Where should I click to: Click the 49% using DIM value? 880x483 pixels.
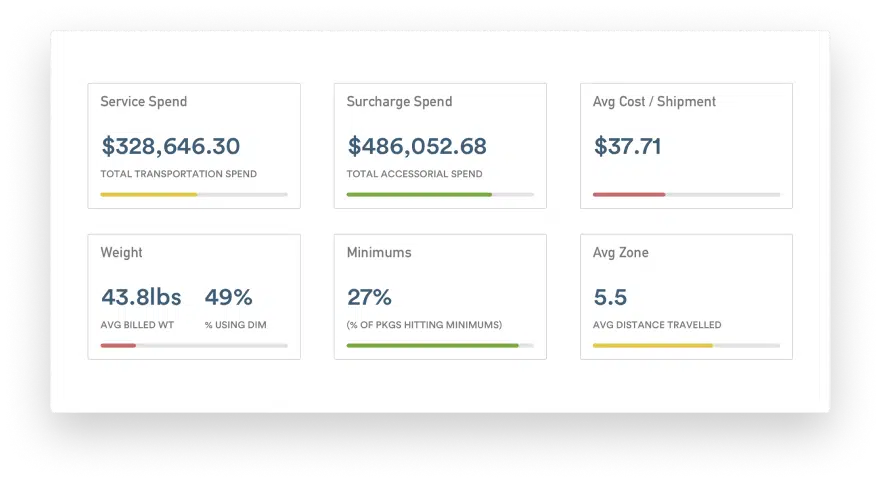[x=228, y=297]
